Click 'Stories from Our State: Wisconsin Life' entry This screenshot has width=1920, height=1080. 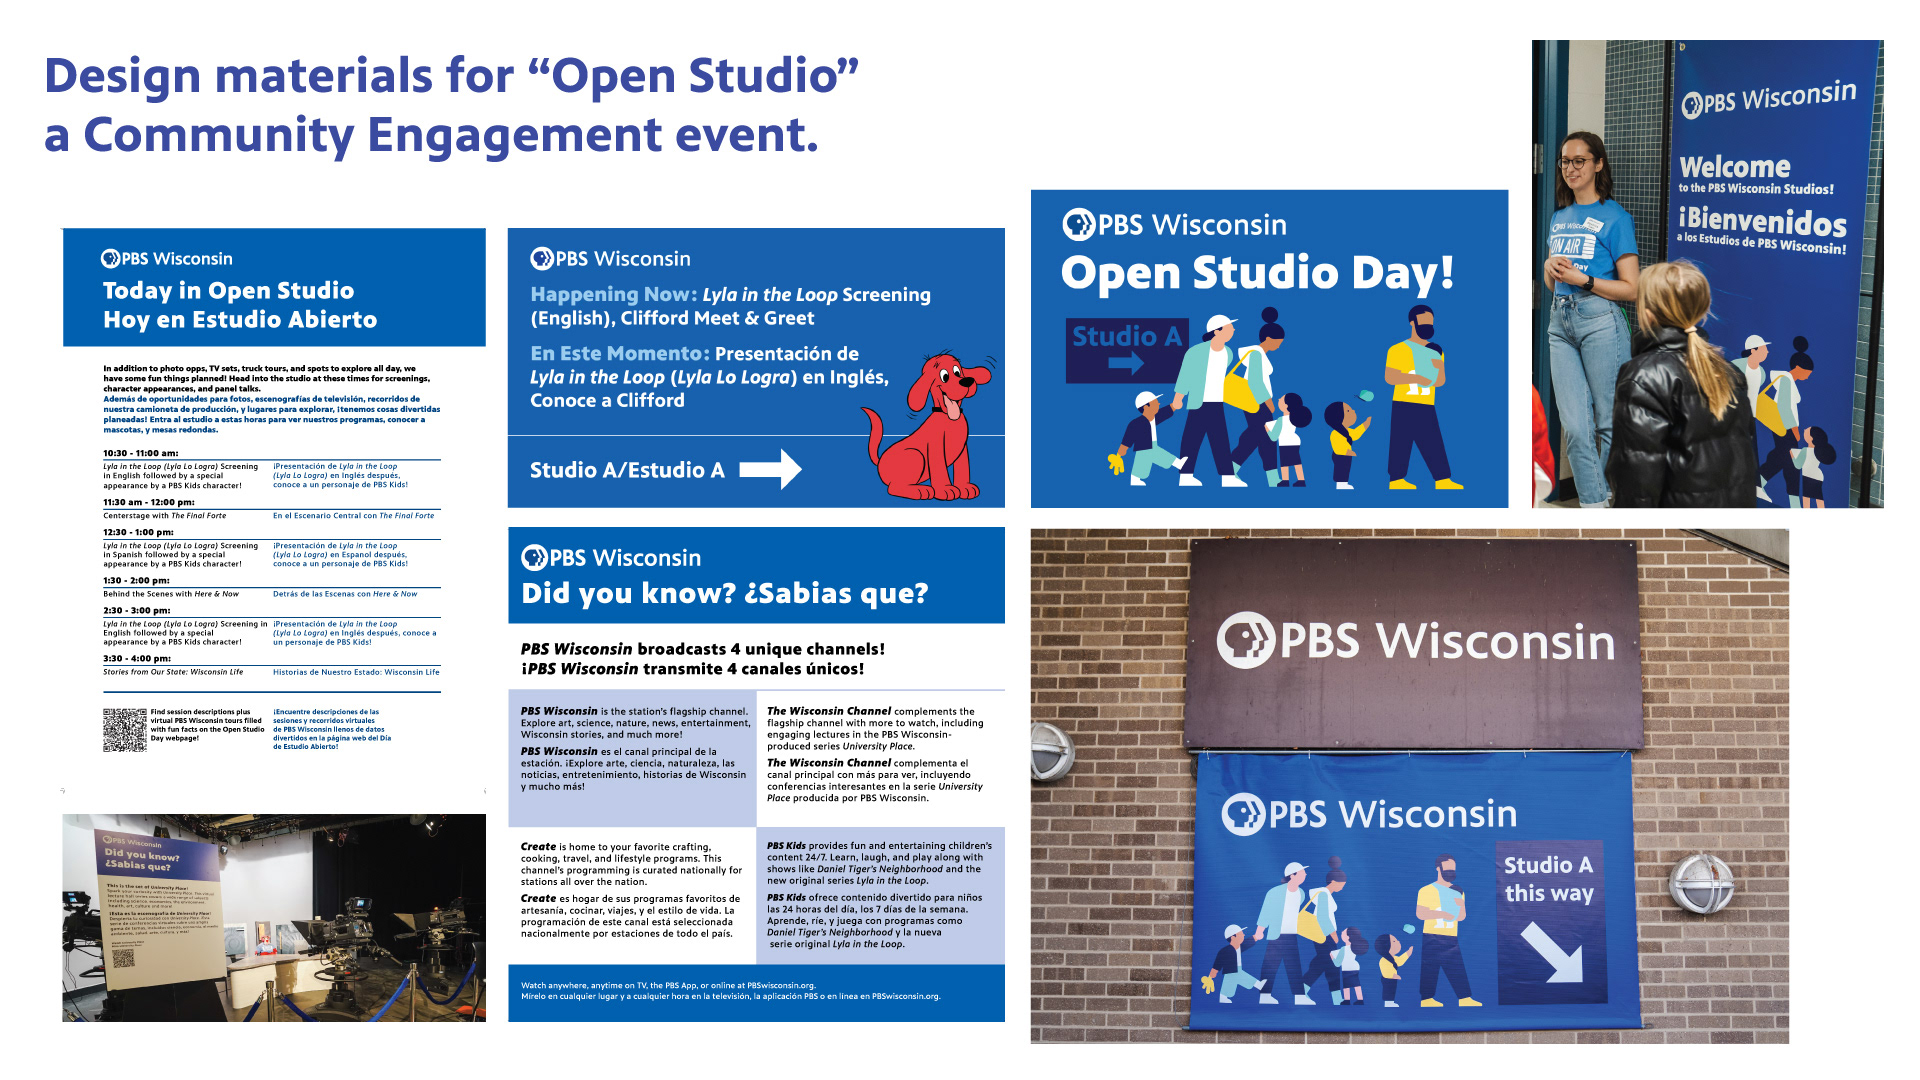[x=173, y=672]
